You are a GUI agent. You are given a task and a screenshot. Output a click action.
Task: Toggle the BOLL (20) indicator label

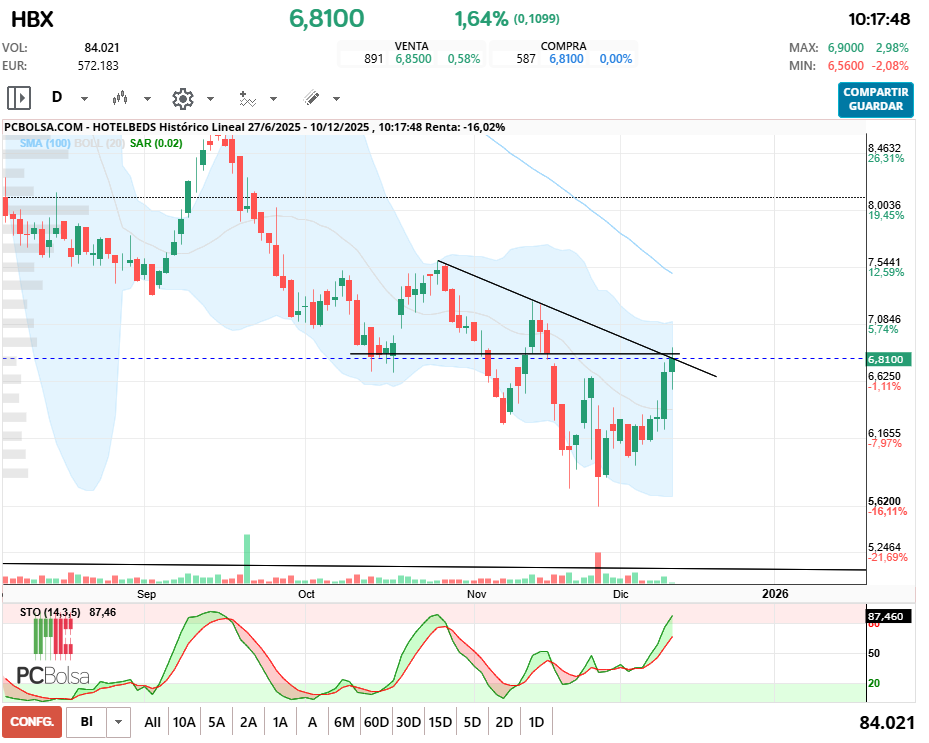click(x=99, y=144)
